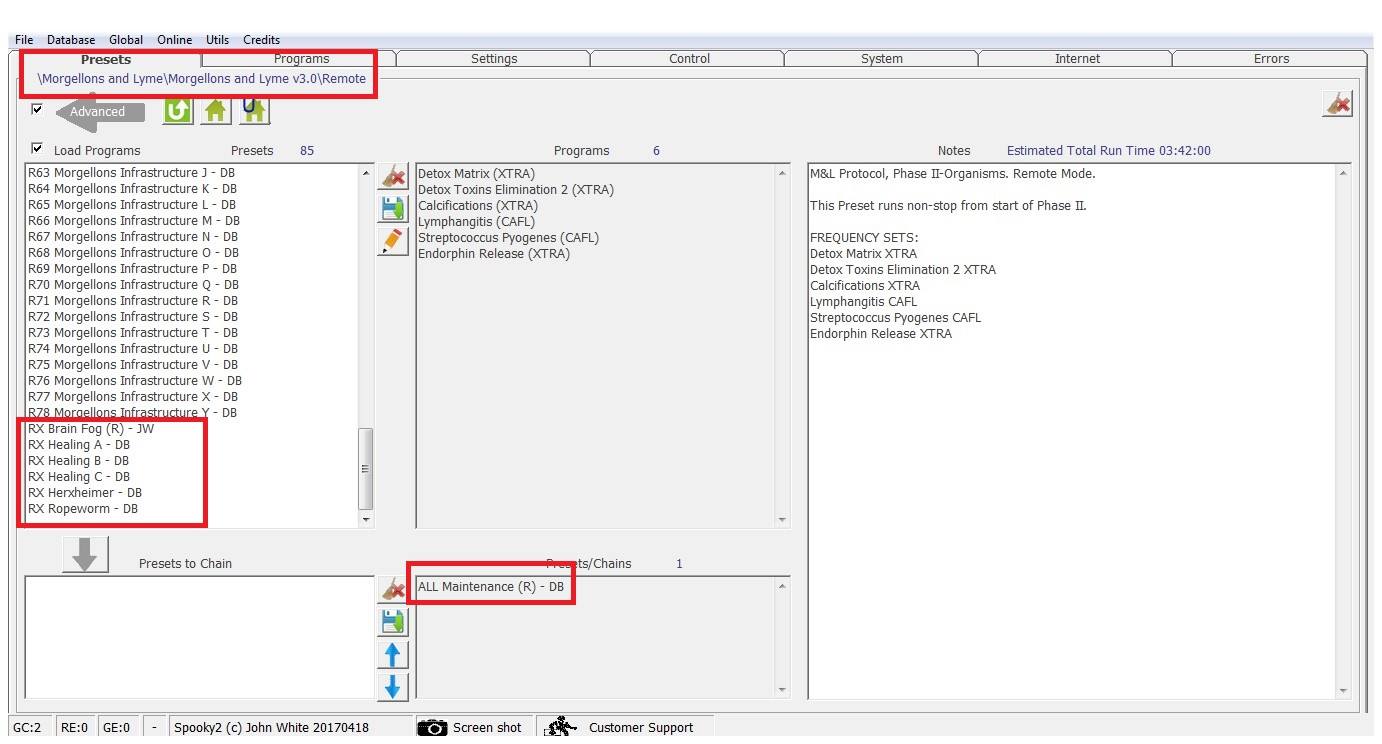The height and width of the screenshot is (744, 1382).
Task: Switch to the Programs tab
Action: (x=301, y=59)
